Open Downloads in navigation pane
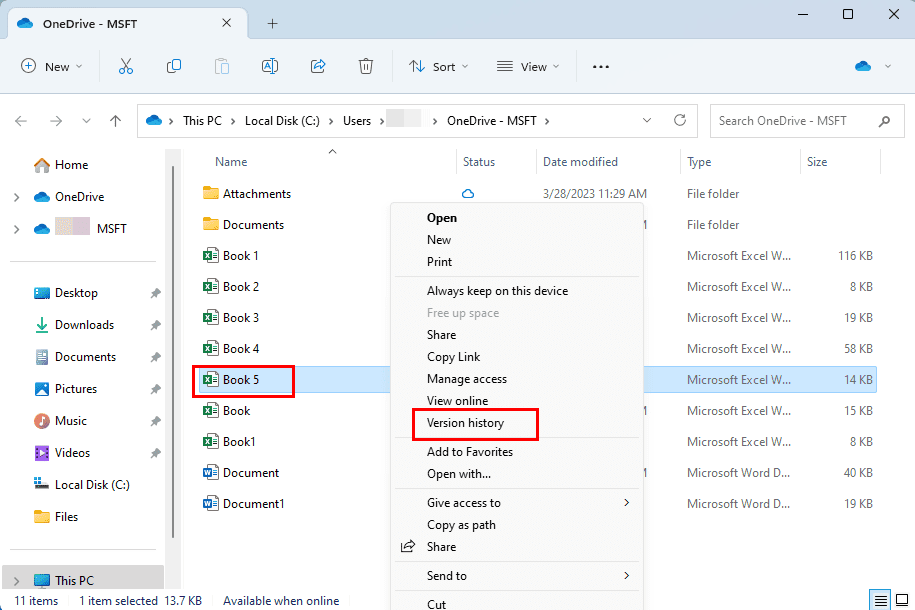This screenshot has width=915, height=610. pos(74,325)
